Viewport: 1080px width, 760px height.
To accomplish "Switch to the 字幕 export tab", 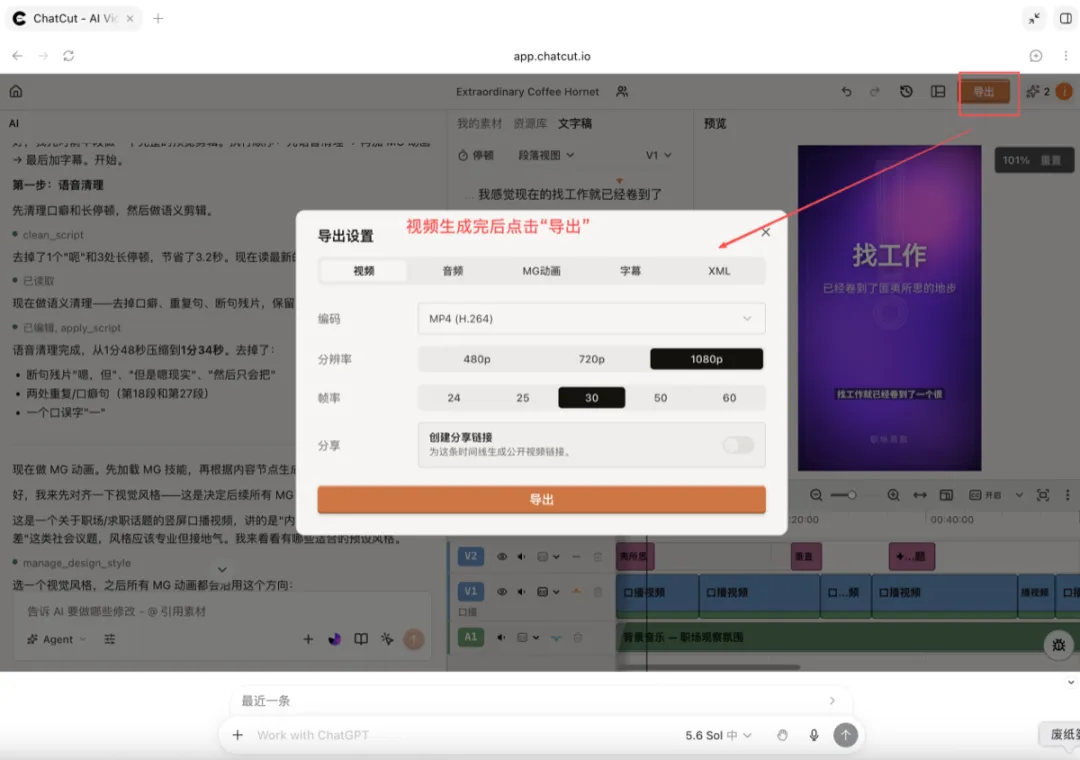I will point(630,271).
